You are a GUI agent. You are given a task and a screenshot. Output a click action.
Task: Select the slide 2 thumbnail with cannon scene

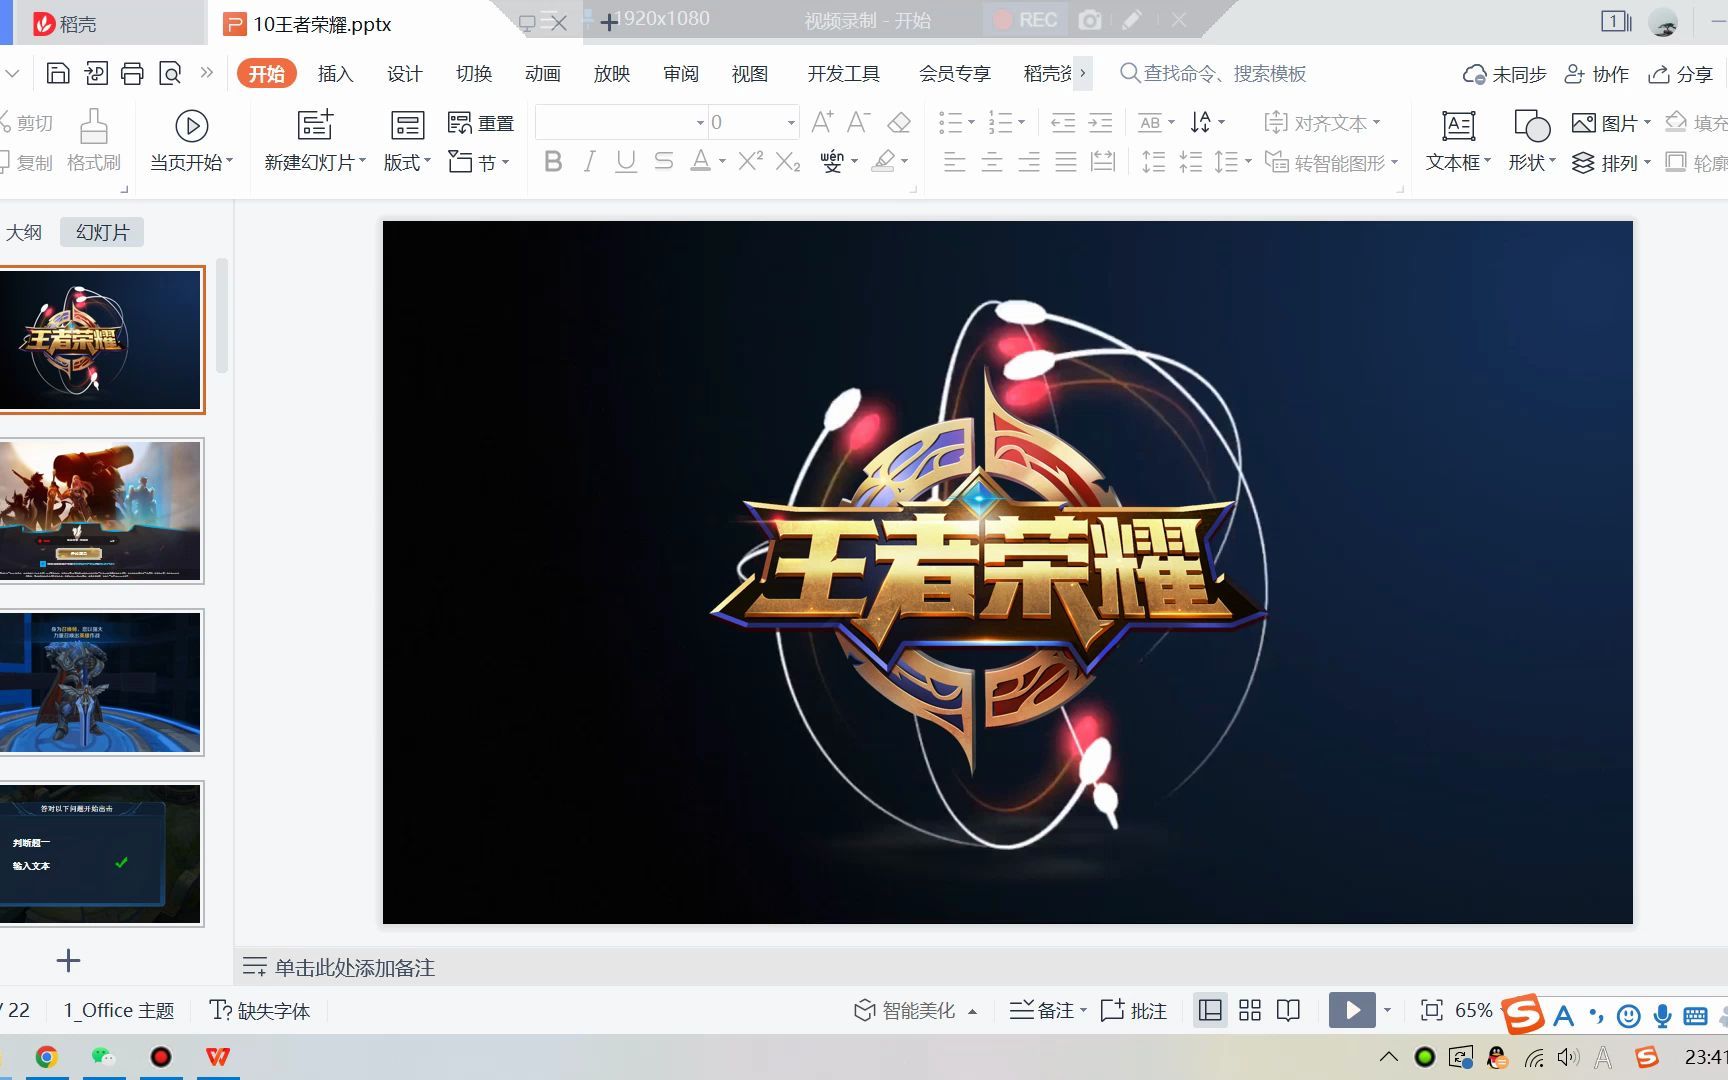pyautogui.click(x=101, y=511)
